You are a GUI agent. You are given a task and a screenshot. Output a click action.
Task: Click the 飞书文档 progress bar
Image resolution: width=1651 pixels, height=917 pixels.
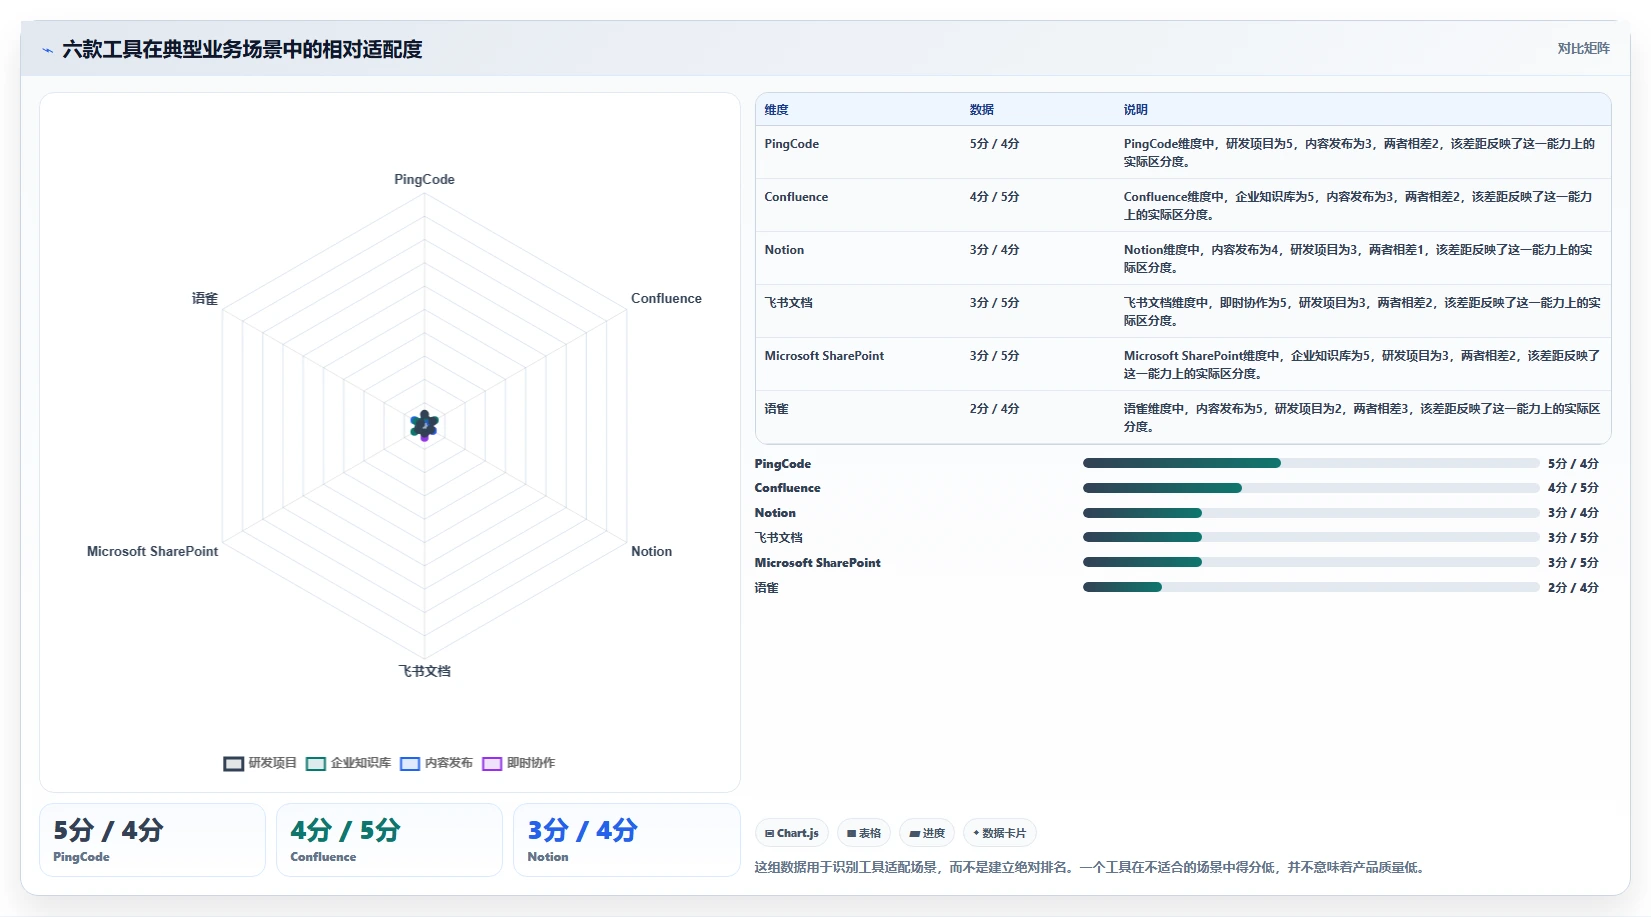1311,537
